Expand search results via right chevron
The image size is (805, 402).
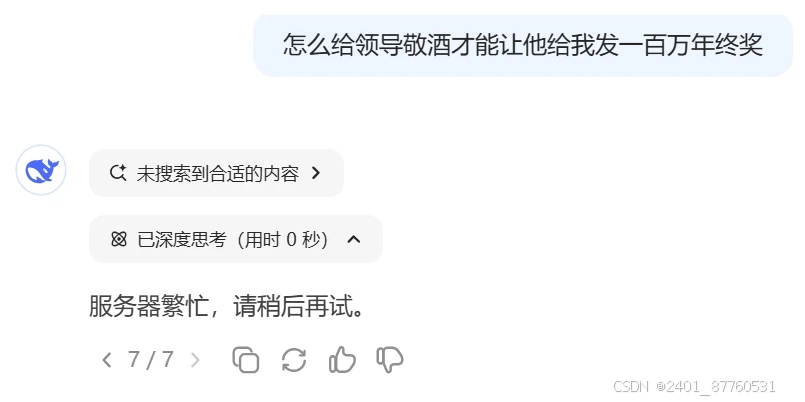(x=316, y=173)
